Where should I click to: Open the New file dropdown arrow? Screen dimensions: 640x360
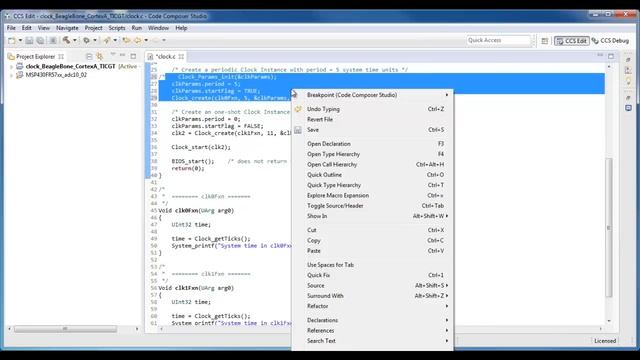[20, 40]
